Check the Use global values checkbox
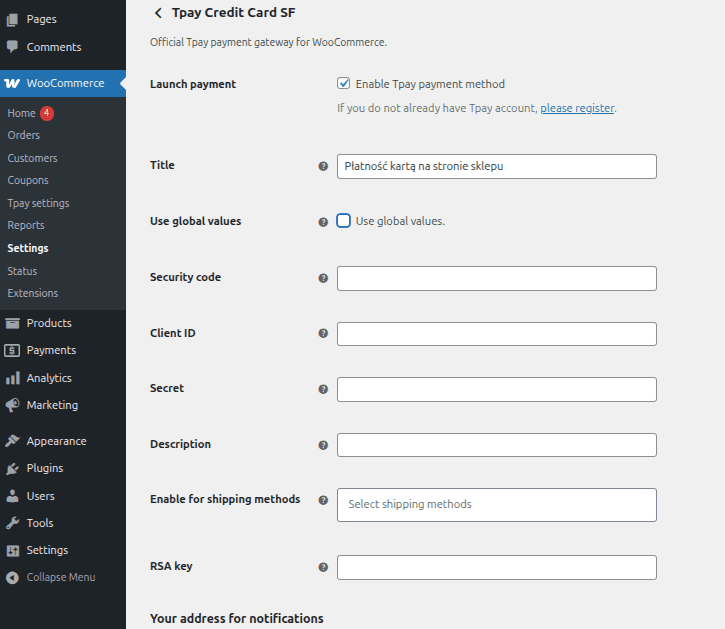 coord(344,221)
